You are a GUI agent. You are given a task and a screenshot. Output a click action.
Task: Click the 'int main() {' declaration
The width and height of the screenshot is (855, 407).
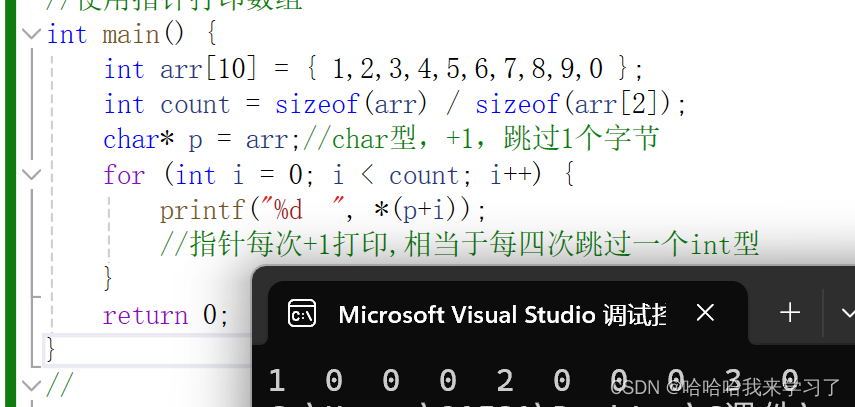click(132, 35)
